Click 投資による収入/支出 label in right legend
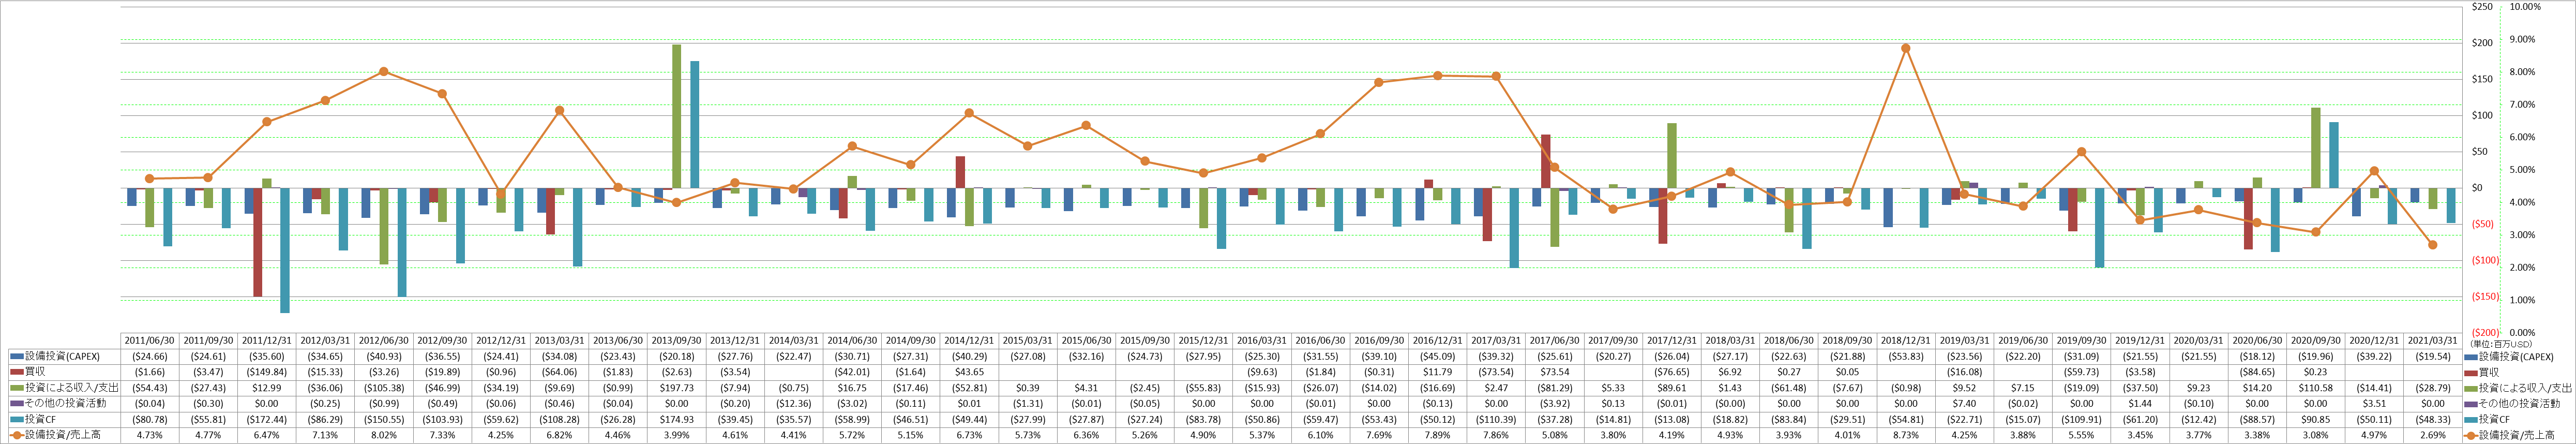 point(2526,388)
